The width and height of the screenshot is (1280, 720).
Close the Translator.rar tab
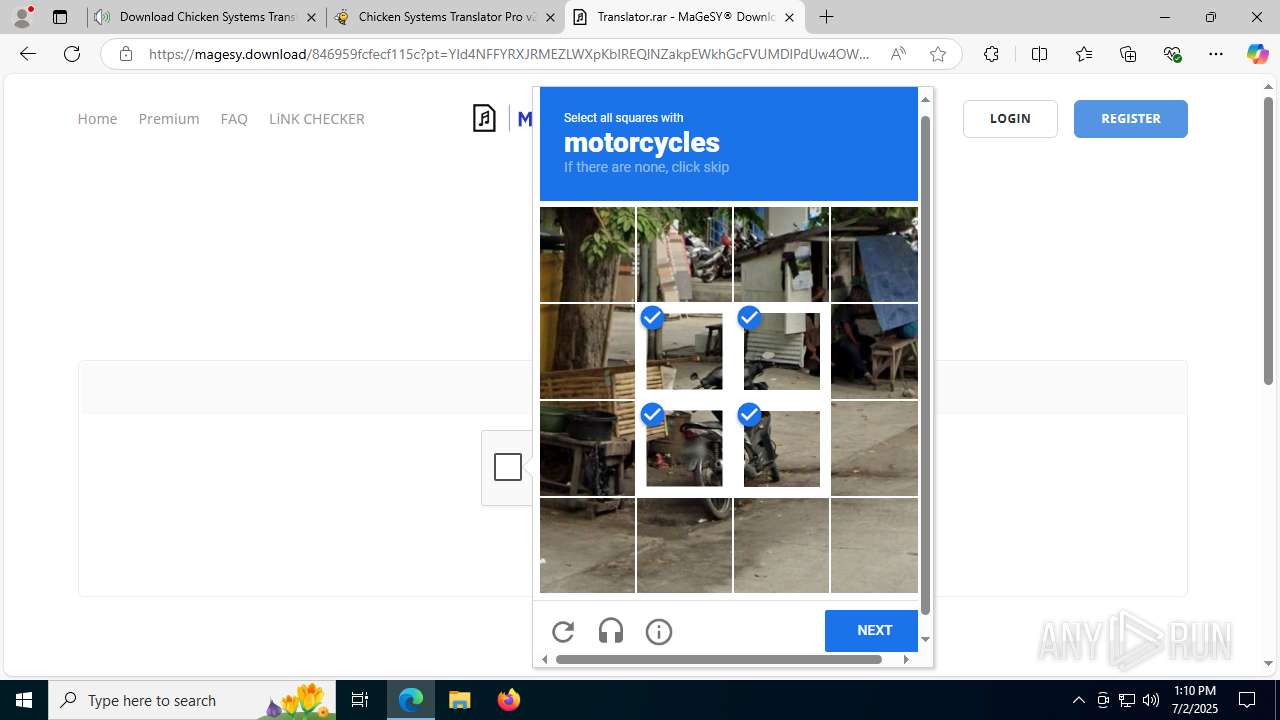pyautogui.click(x=789, y=17)
